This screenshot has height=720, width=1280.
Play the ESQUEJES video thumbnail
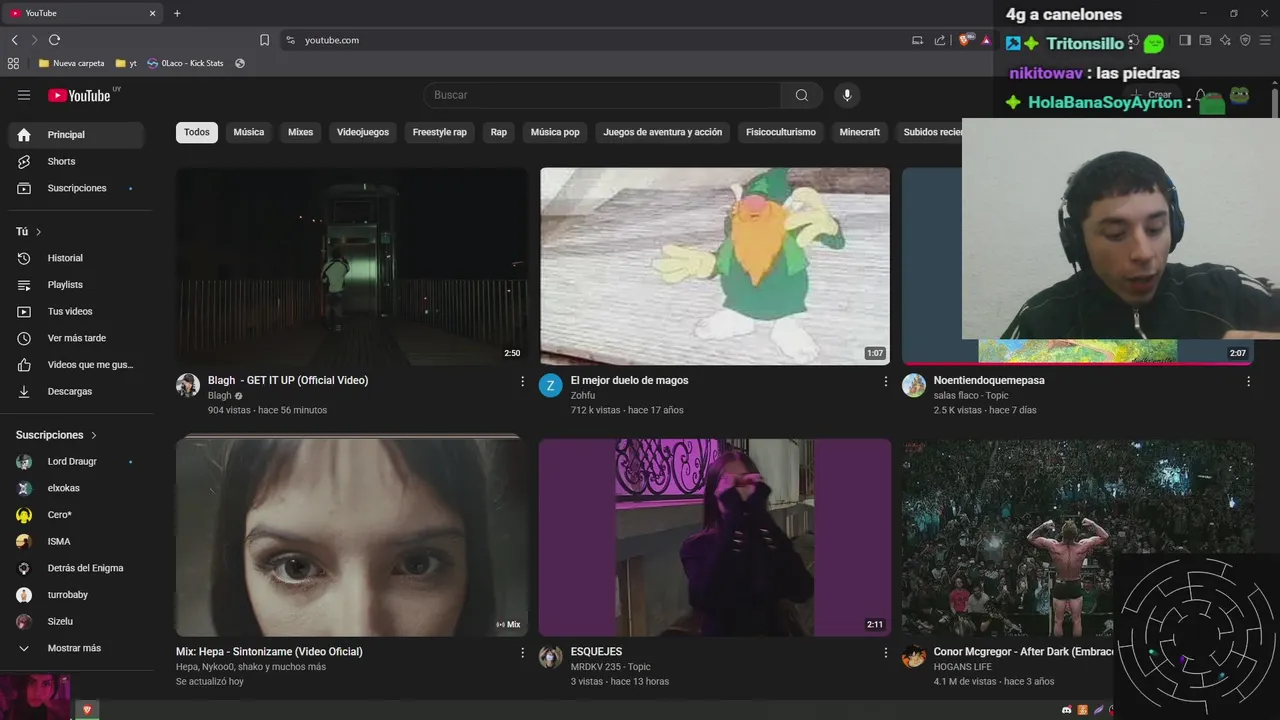point(715,537)
